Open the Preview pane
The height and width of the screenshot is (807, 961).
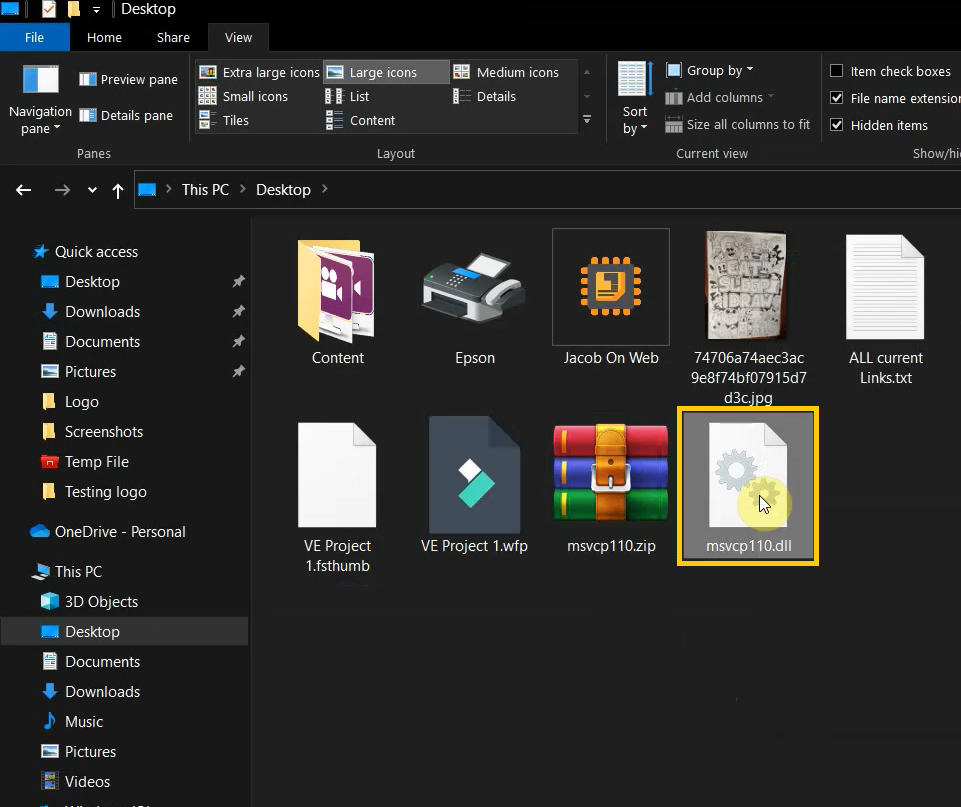(x=128, y=79)
